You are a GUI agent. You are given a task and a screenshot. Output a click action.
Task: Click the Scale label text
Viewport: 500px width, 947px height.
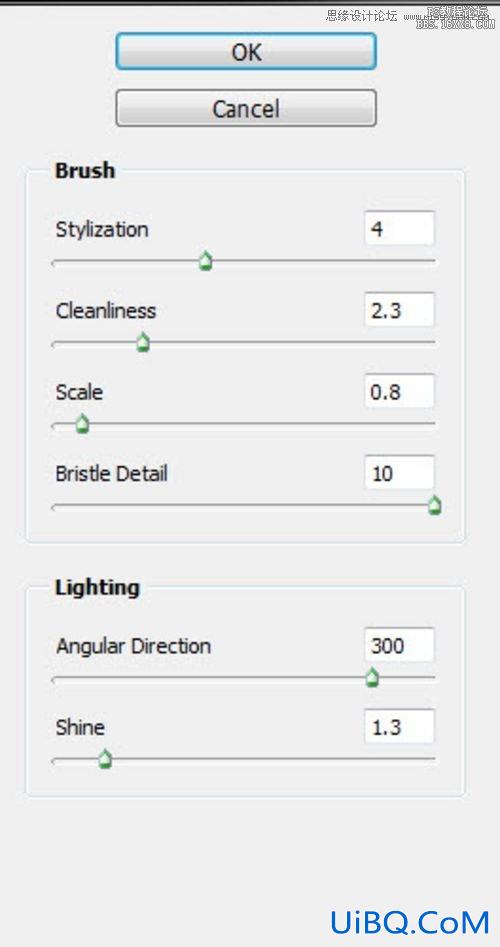click(79, 393)
